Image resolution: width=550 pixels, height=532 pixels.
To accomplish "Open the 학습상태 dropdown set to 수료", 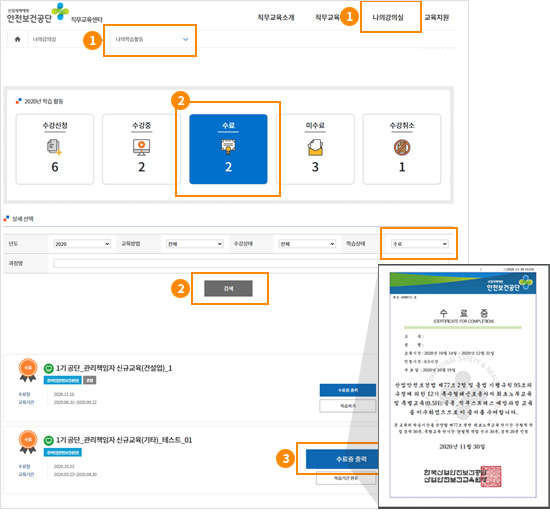I will click(420, 244).
